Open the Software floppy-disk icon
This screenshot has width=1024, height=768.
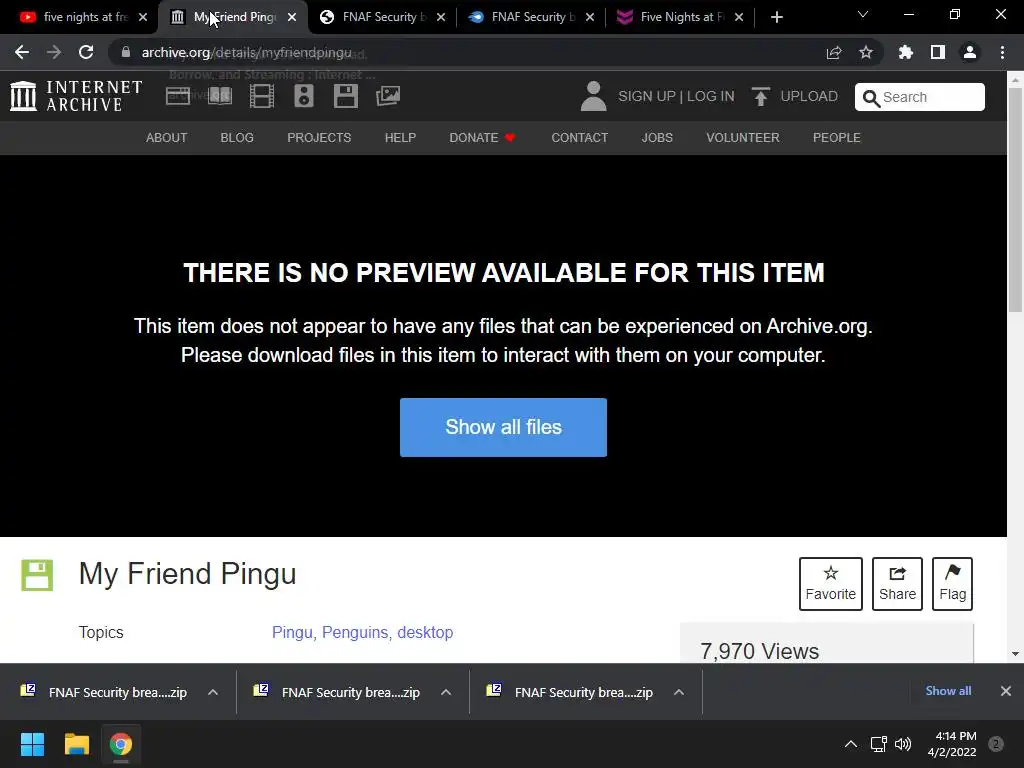click(x=345, y=96)
